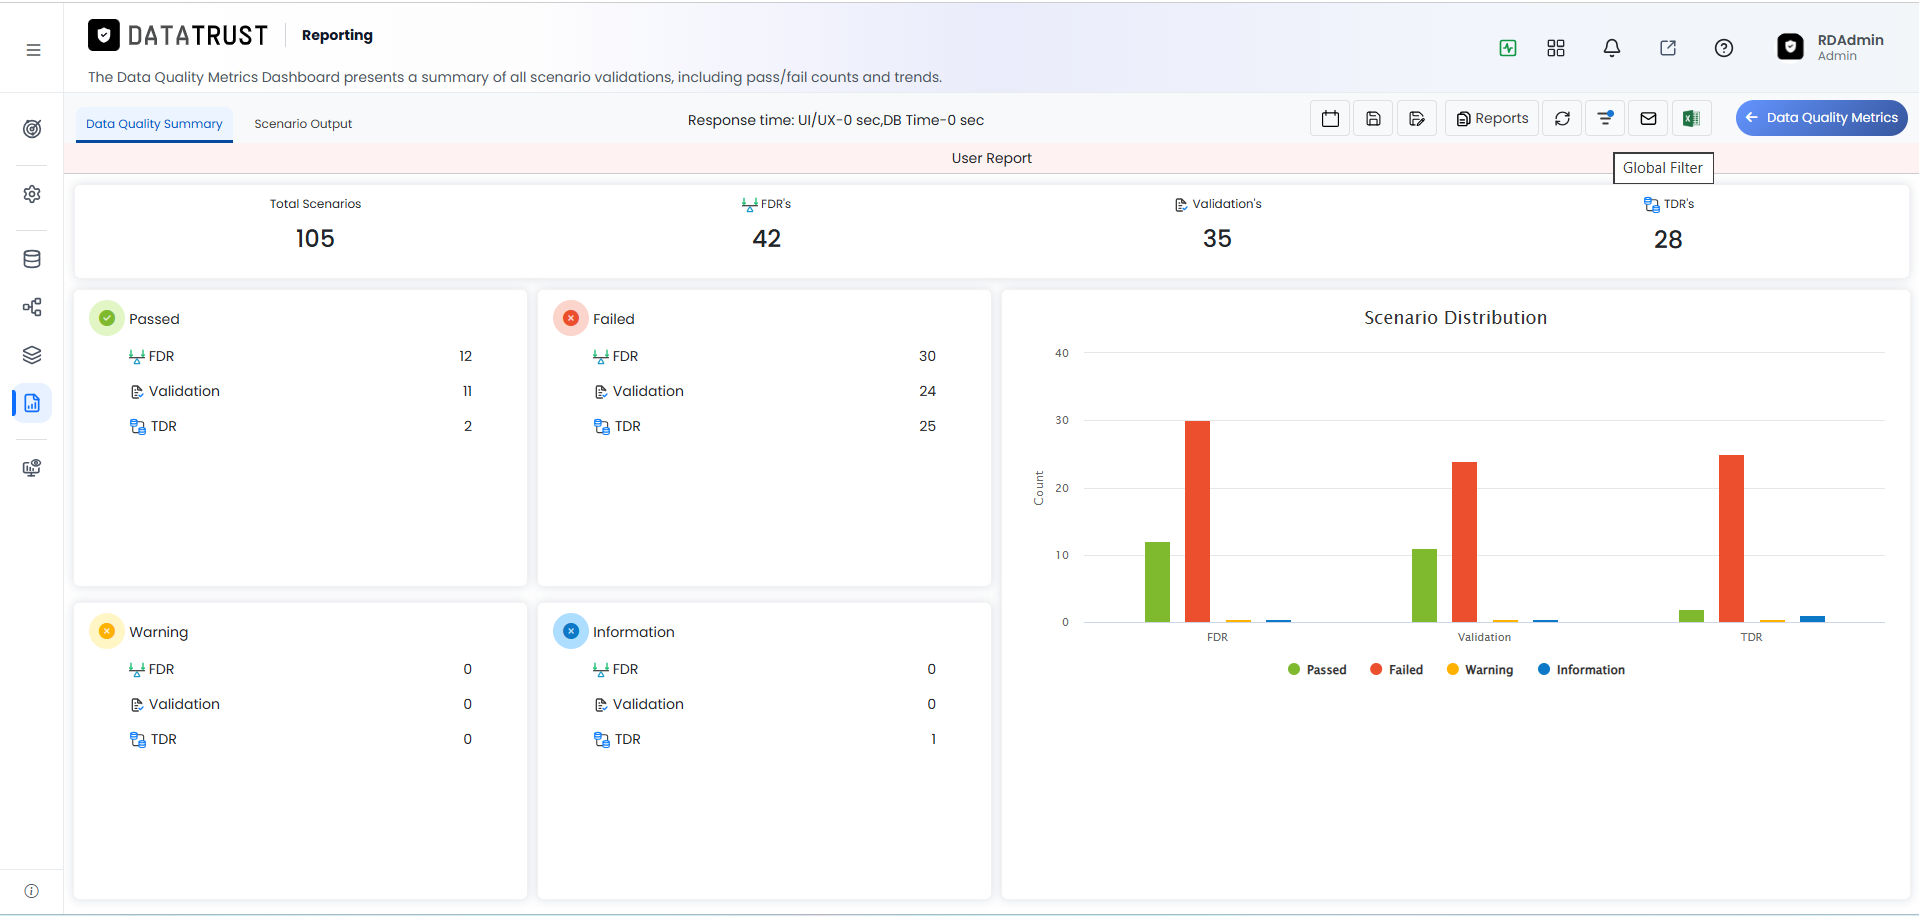This screenshot has width=1919, height=916.
Task: Click TDR row in Information card
Action: point(764,739)
